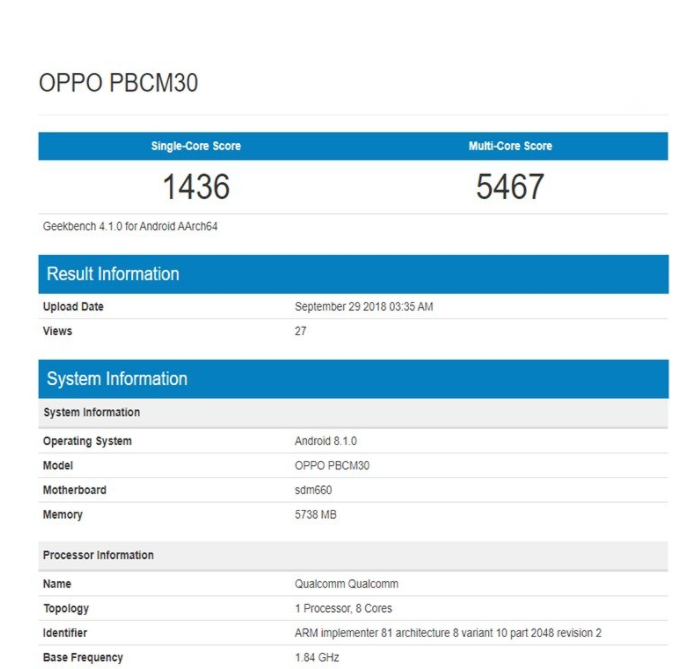Image resolution: width=693 pixels, height=669 pixels.
Task: Click the Result Information section header
Action: (x=113, y=274)
